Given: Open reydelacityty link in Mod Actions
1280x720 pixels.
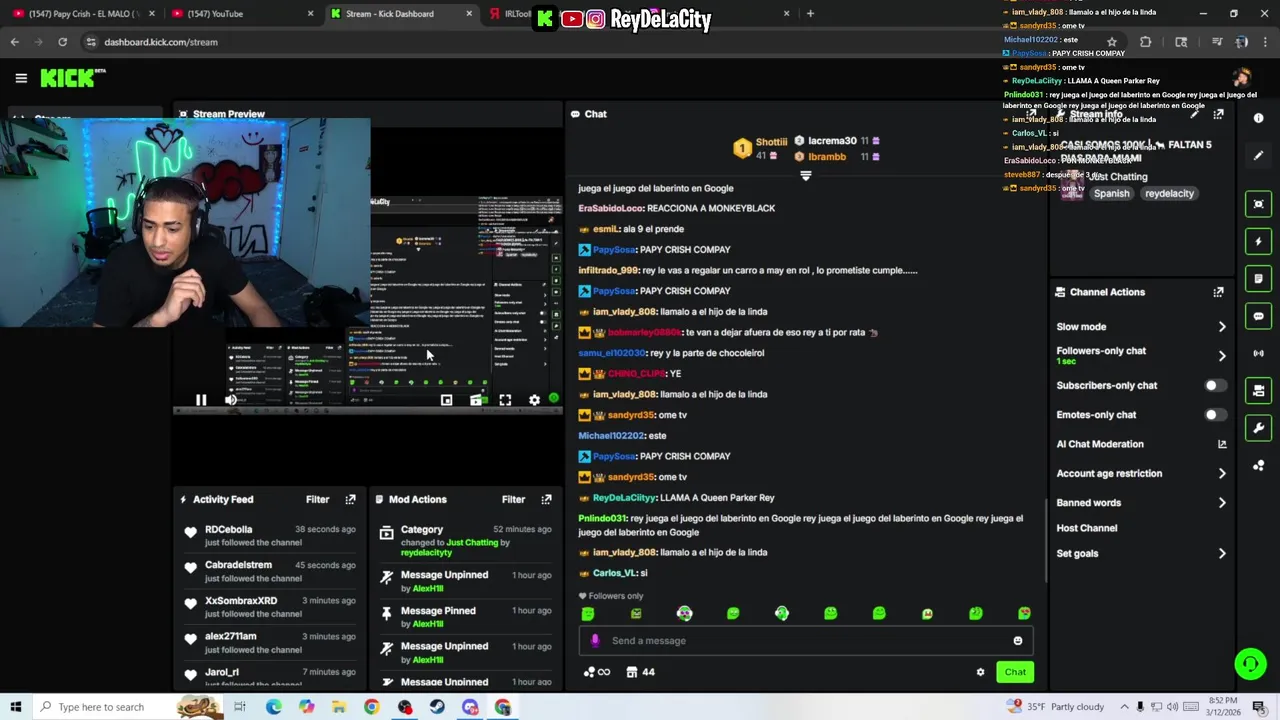Looking at the screenshot, I should [x=426, y=552].
